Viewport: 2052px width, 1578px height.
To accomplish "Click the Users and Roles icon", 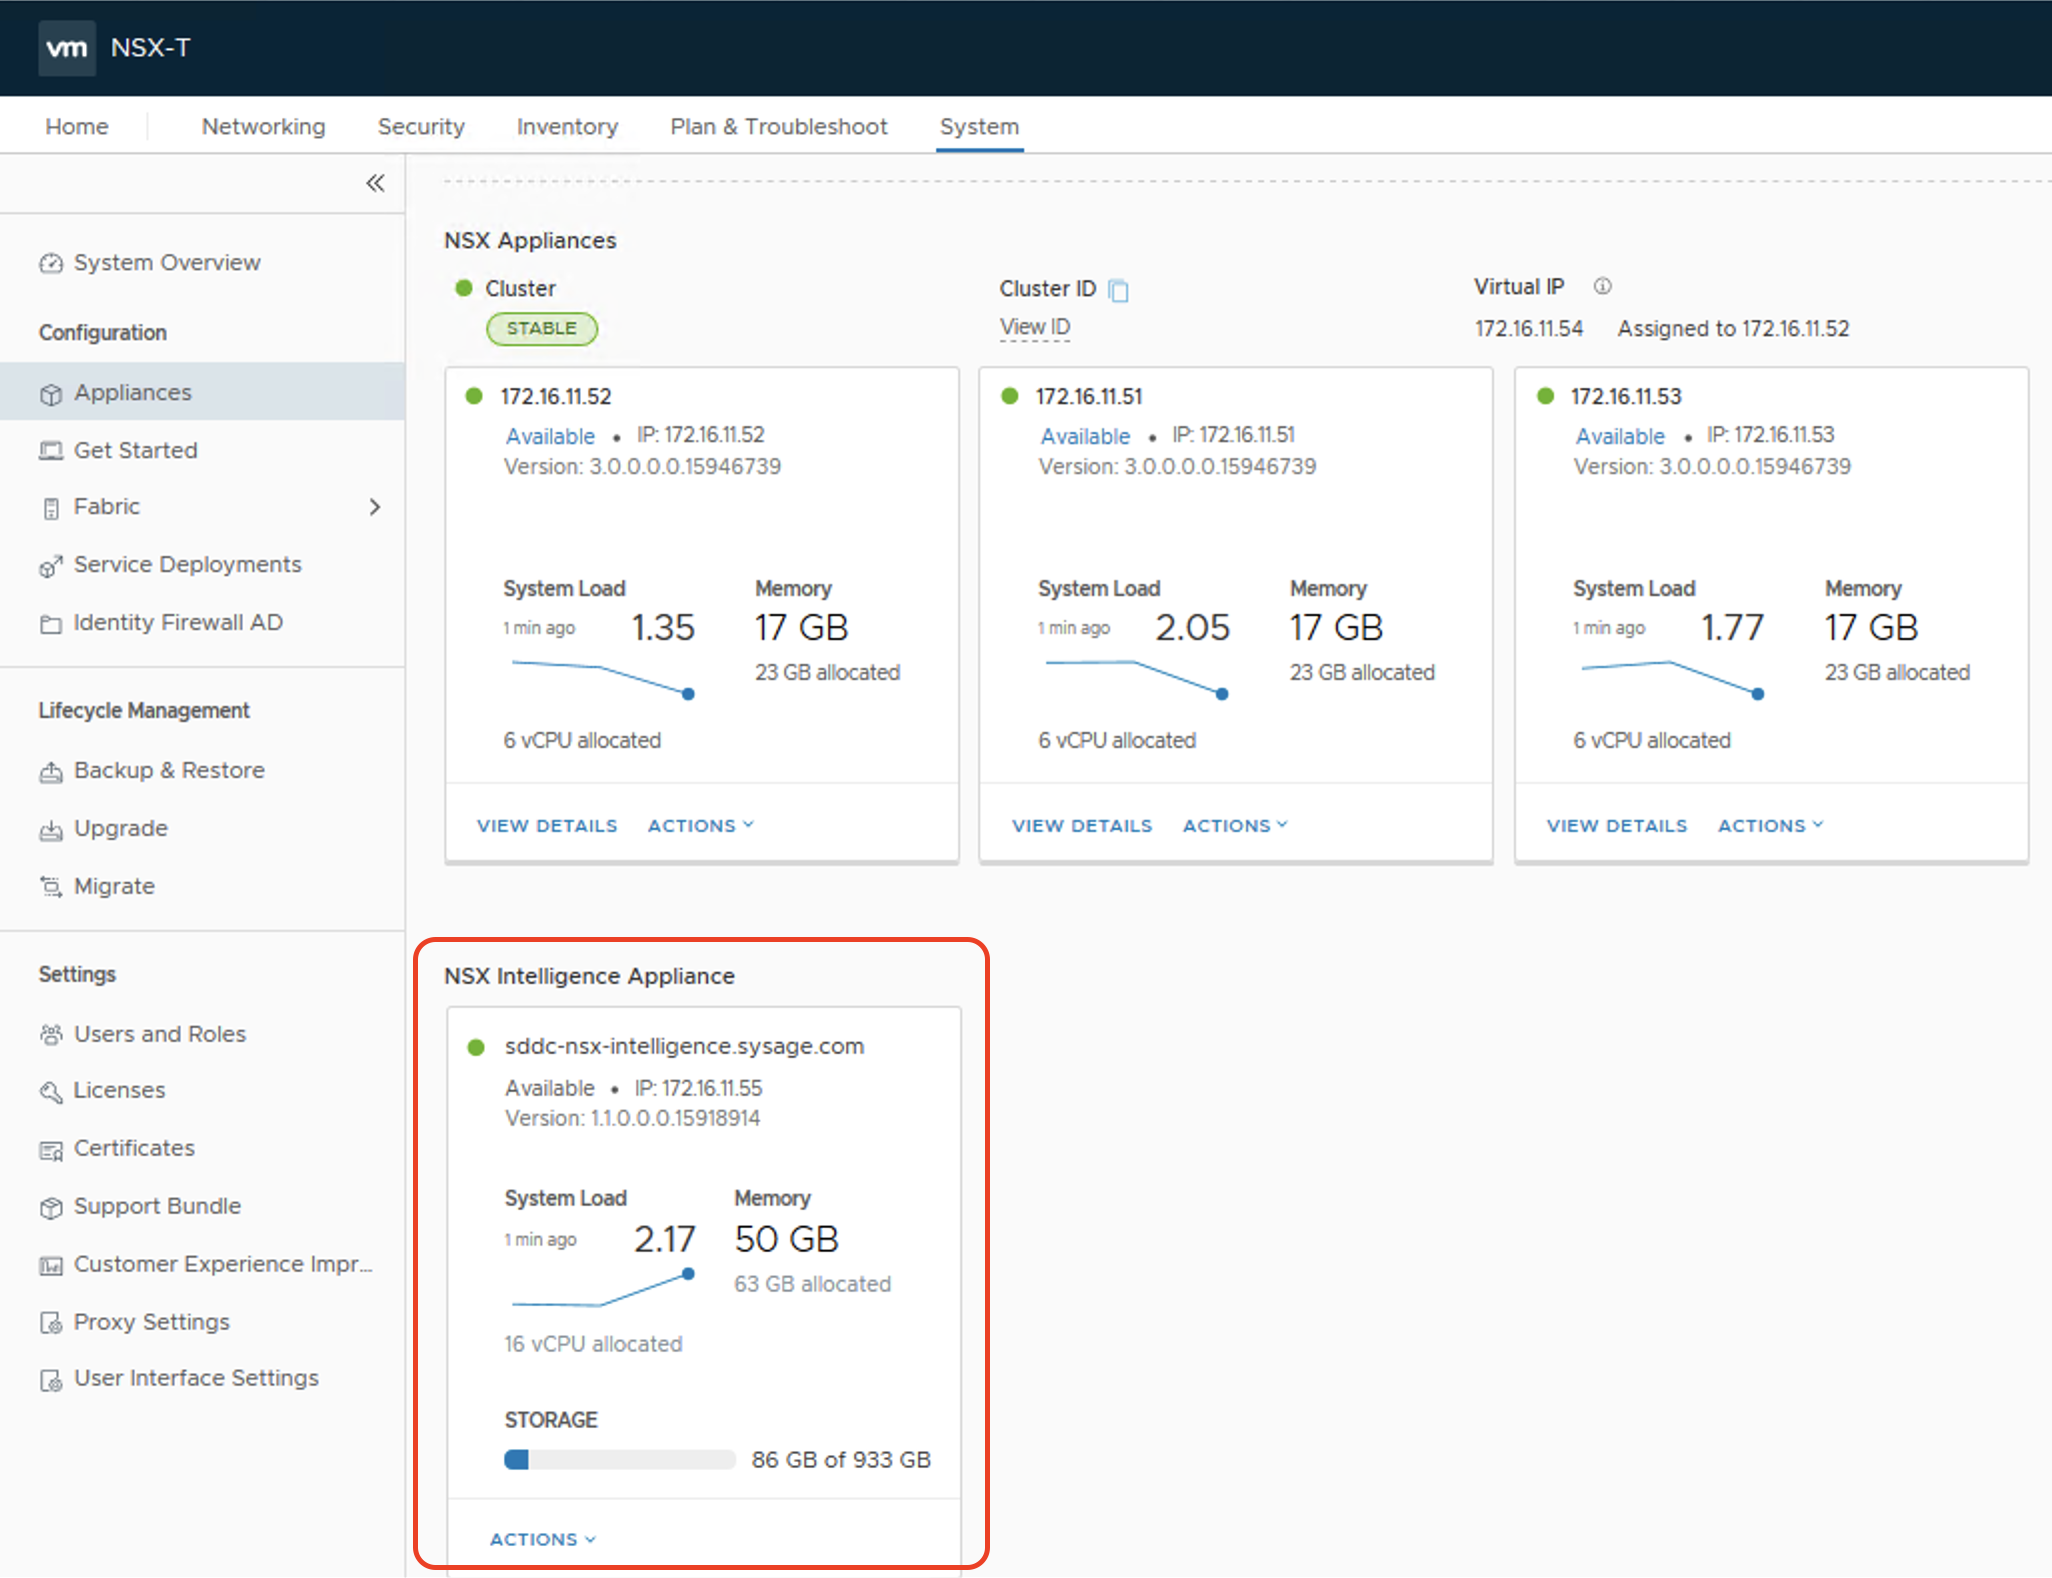I will [x=51, y=1035].
